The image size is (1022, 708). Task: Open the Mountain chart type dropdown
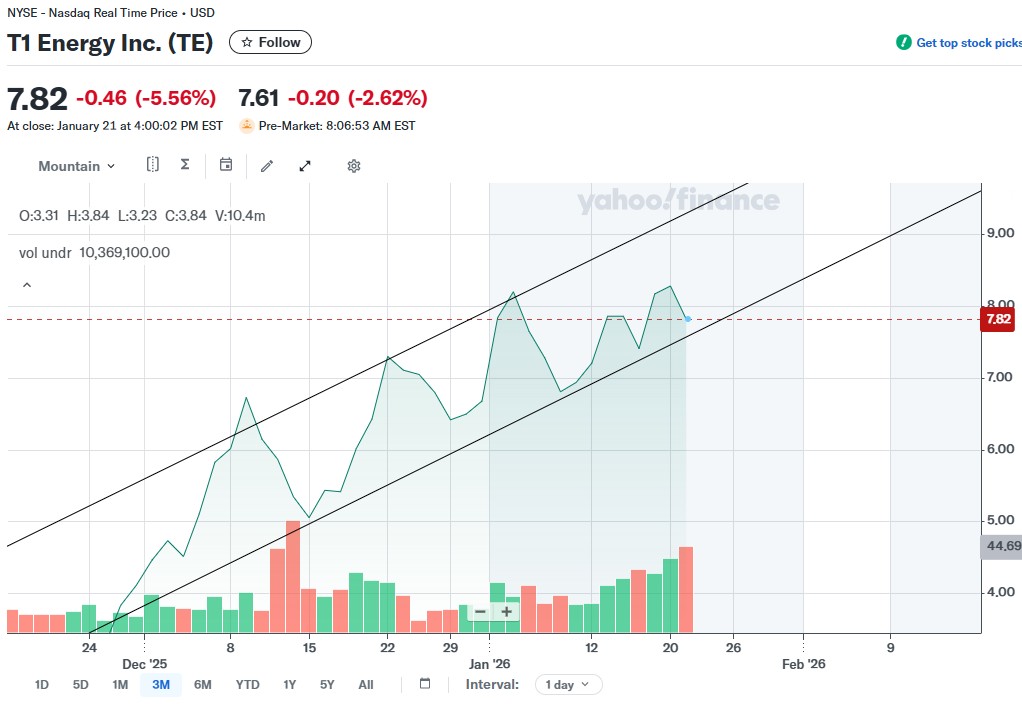click(x=76, y=166)
